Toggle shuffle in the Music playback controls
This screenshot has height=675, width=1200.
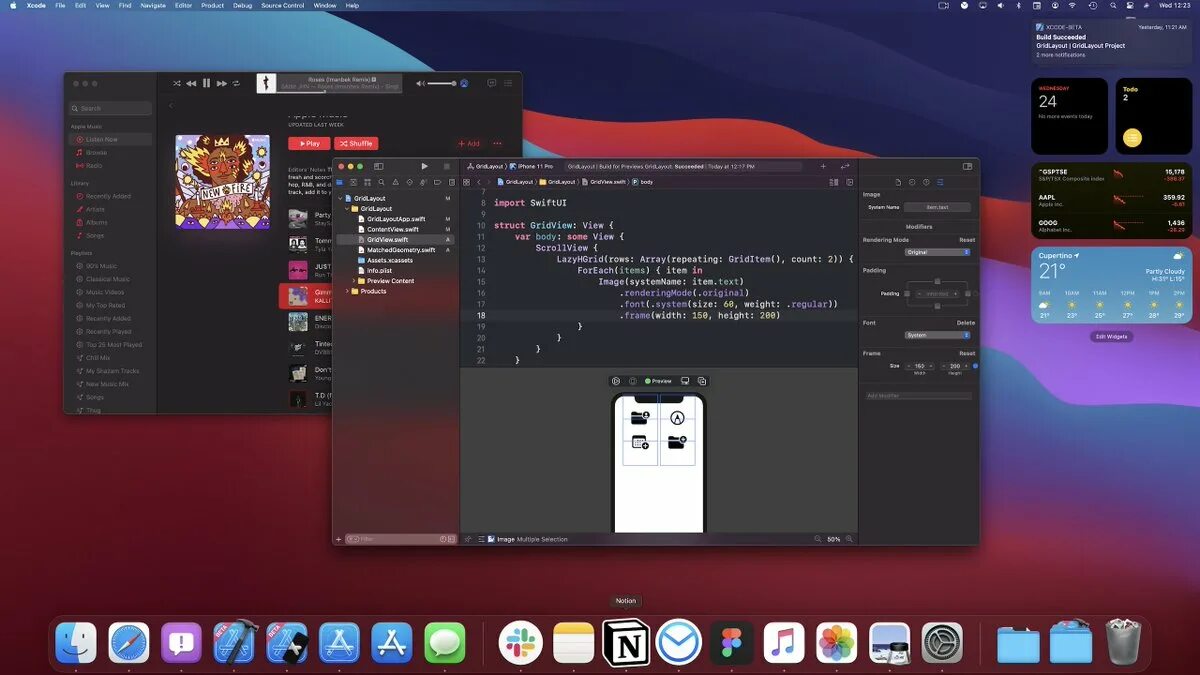click(x=177, y=83)
